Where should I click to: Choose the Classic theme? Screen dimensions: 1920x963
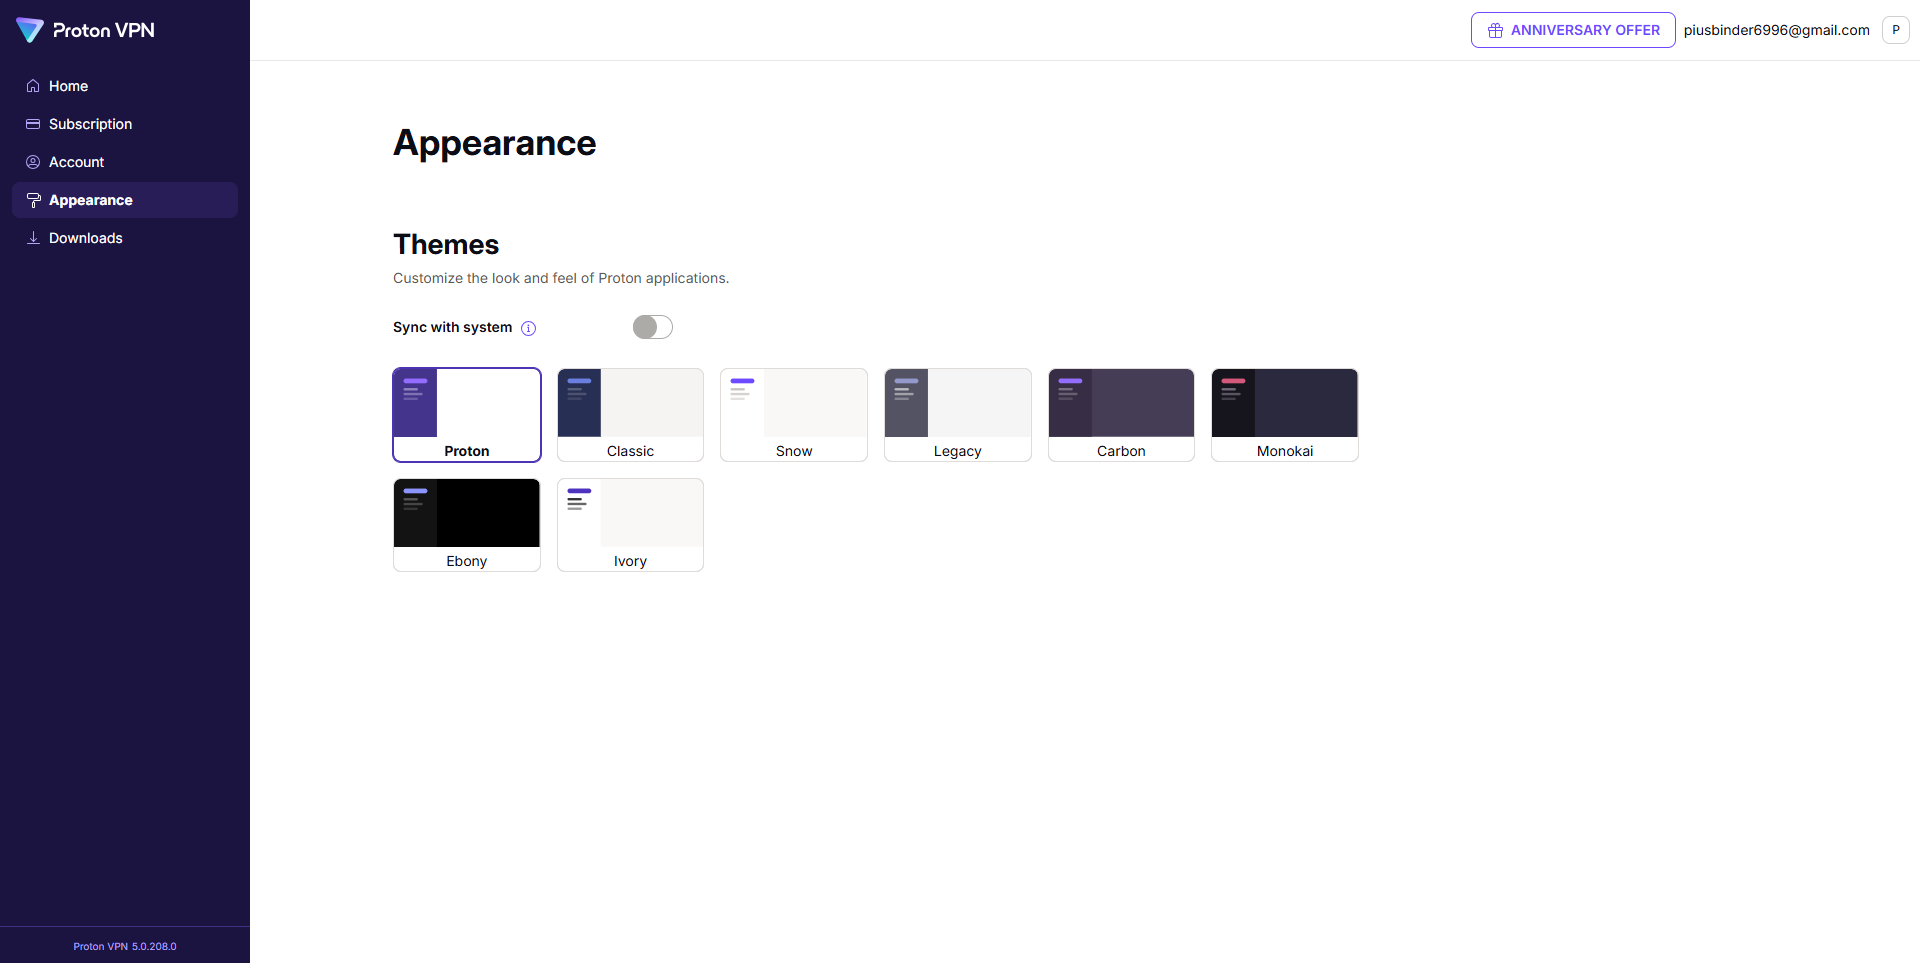click(630, 415)
